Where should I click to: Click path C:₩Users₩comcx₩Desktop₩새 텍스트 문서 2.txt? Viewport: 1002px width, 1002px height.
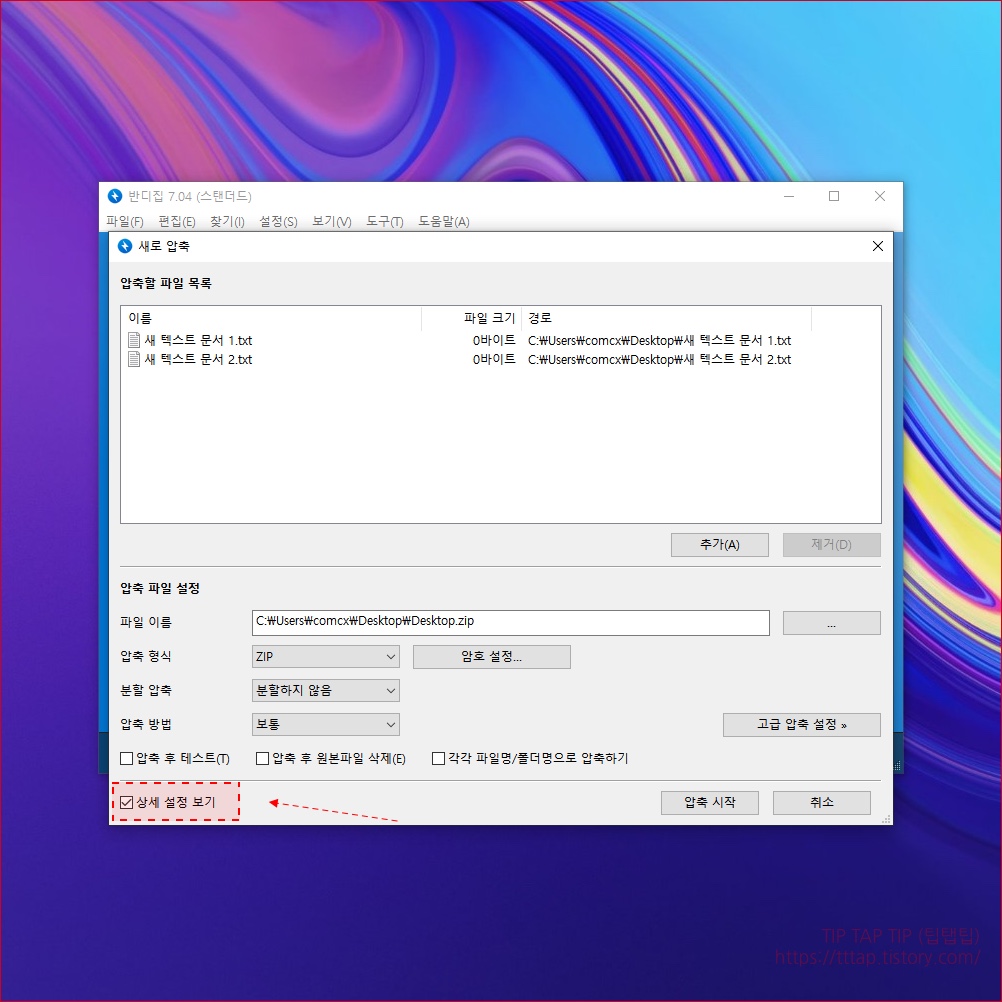[659, 360]
